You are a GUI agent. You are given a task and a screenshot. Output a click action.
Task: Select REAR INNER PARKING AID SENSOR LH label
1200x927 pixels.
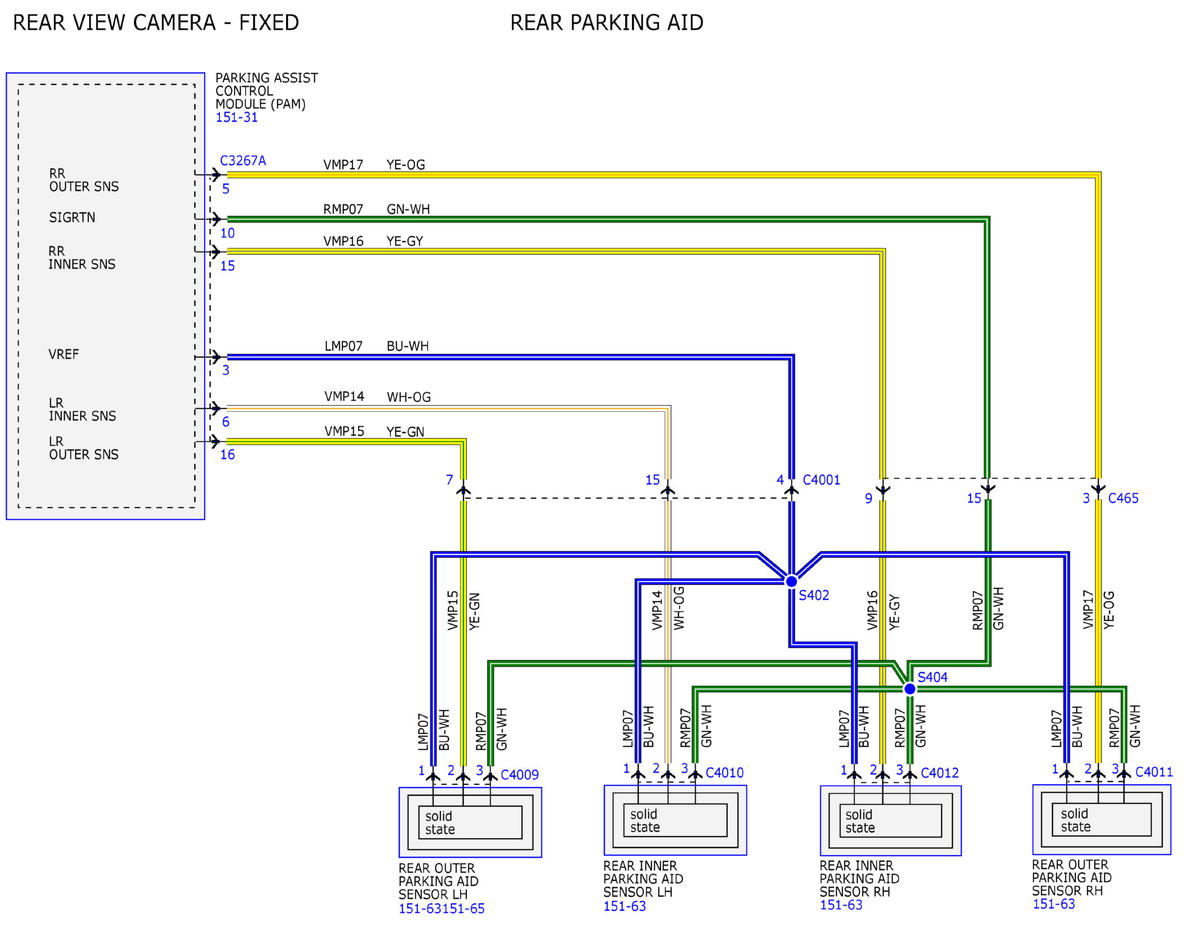643,879
